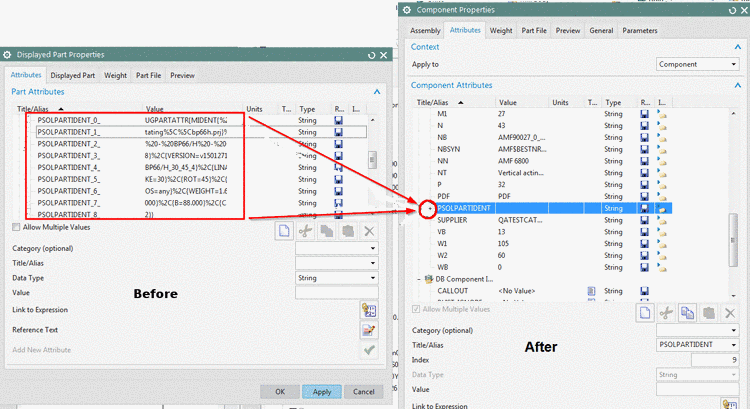The height and width of the screenshot is (409, 750).
Task: Click the Apply button
Action: pyautogui.click(x=322, y=392)
